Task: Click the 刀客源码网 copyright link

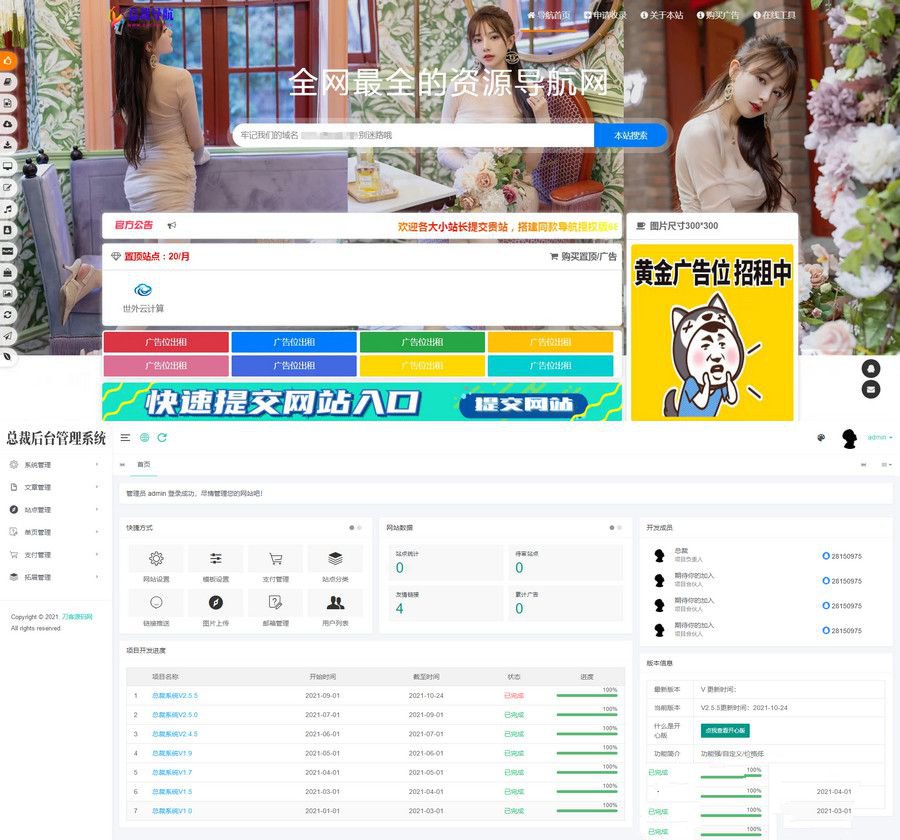Action: click(78, 616)
